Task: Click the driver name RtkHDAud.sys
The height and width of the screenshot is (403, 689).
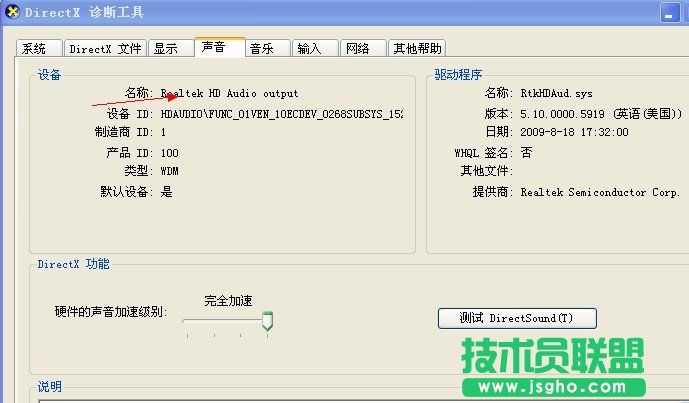Action: (556, 93)
